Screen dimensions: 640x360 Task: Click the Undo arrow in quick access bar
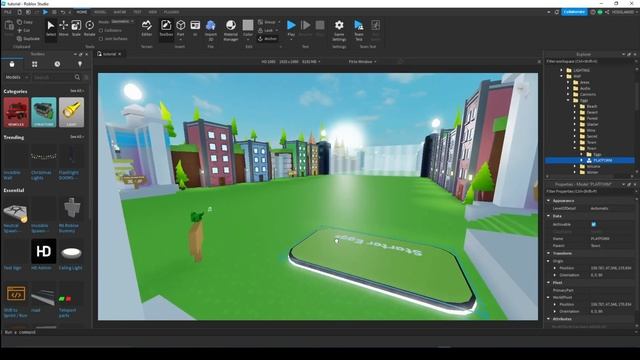pyautogui.click(x=63, y=12)
